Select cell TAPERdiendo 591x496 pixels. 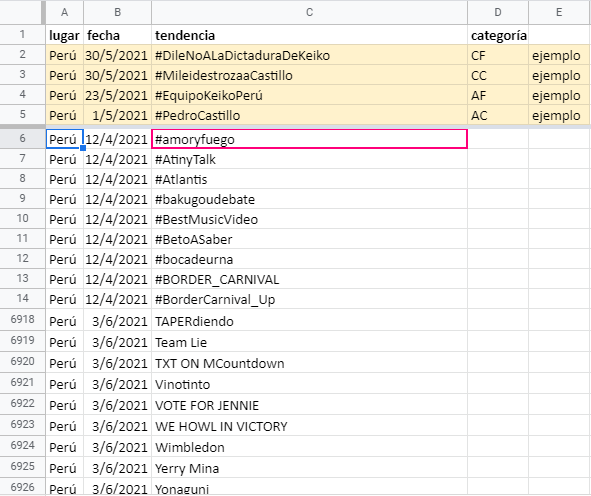click(x=309, y=321)
